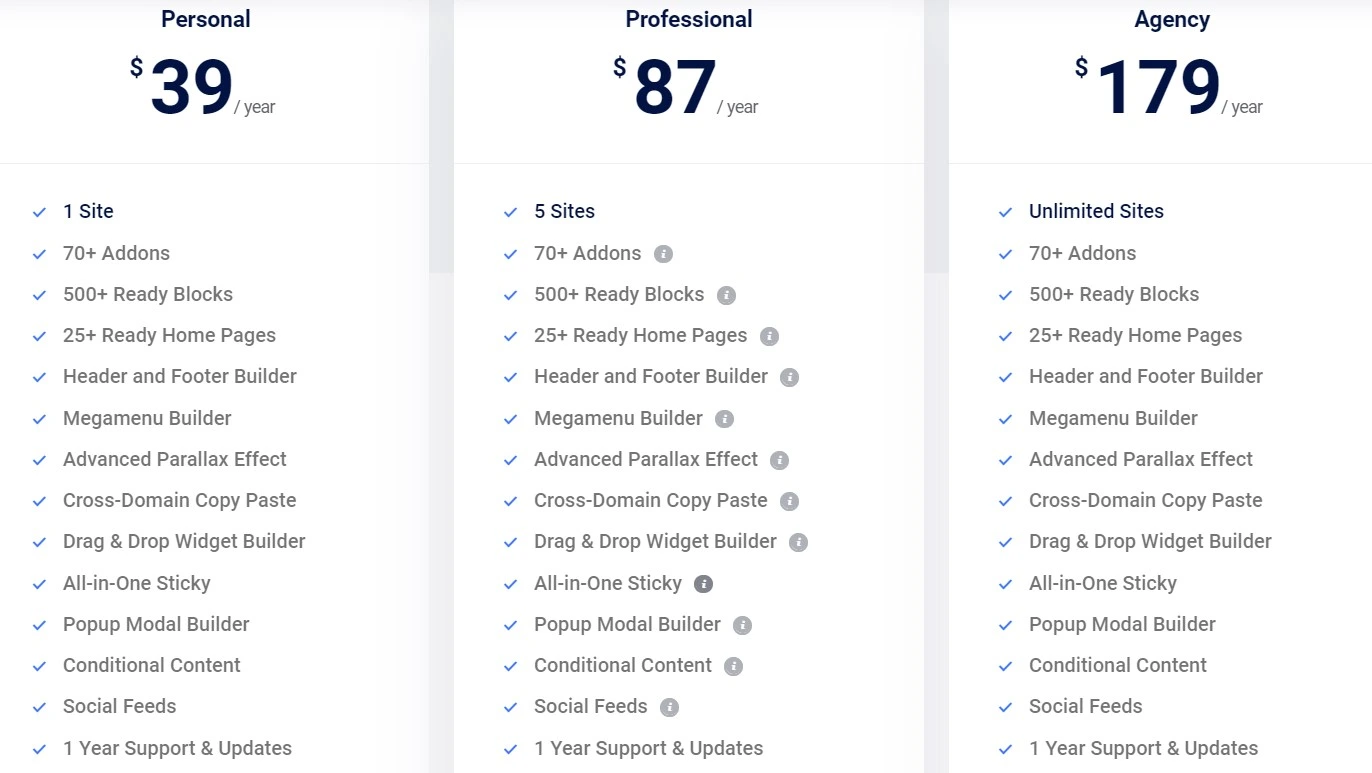Select the Agency plan heading

pyautogui.click(x=1172, y=19)
